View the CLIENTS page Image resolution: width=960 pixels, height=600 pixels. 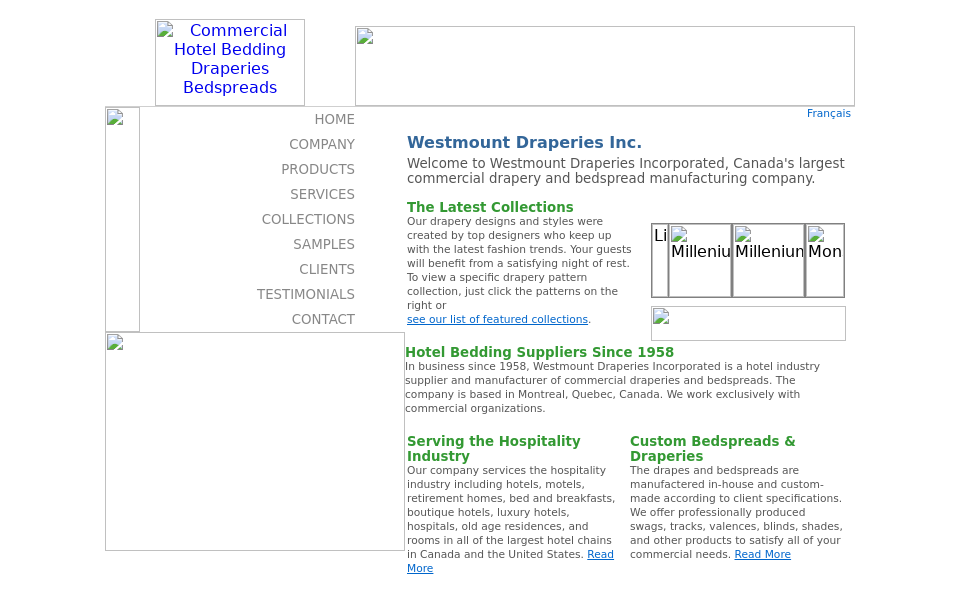coord(326,269)
